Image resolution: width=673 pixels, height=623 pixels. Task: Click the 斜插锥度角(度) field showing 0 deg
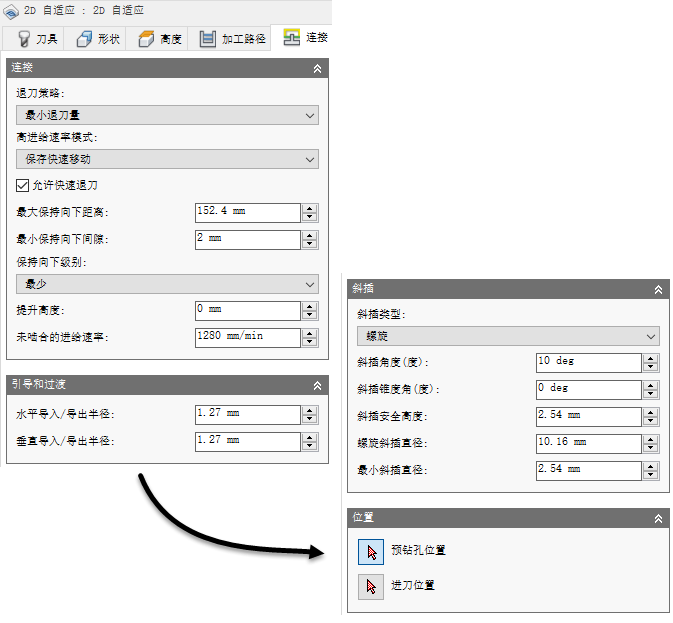(x=589, y=390)
